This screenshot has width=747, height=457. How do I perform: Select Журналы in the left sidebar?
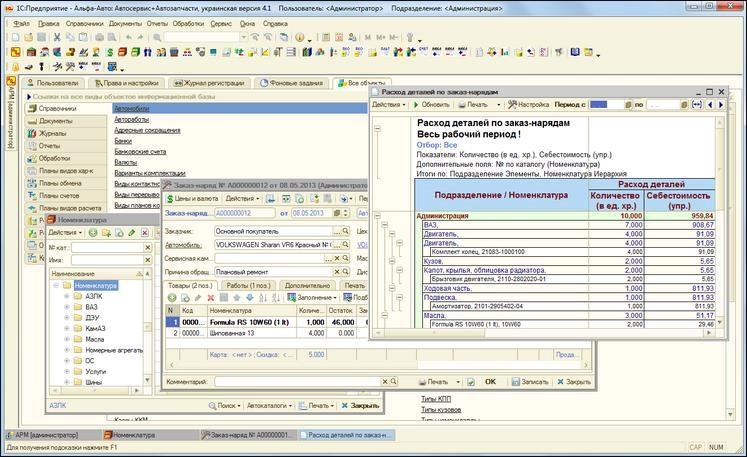(x=54, y=133)
